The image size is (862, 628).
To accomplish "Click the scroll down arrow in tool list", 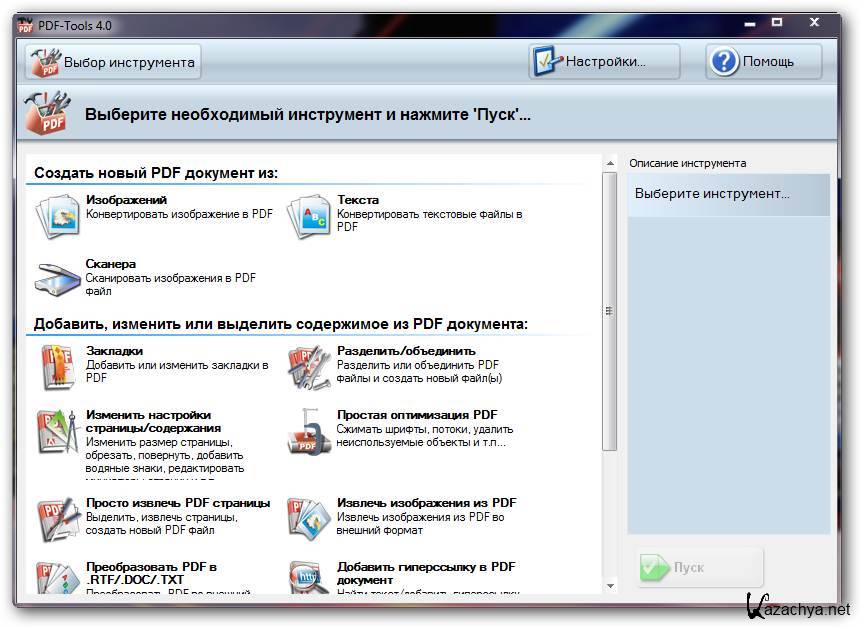I will [x=609, y=585].
